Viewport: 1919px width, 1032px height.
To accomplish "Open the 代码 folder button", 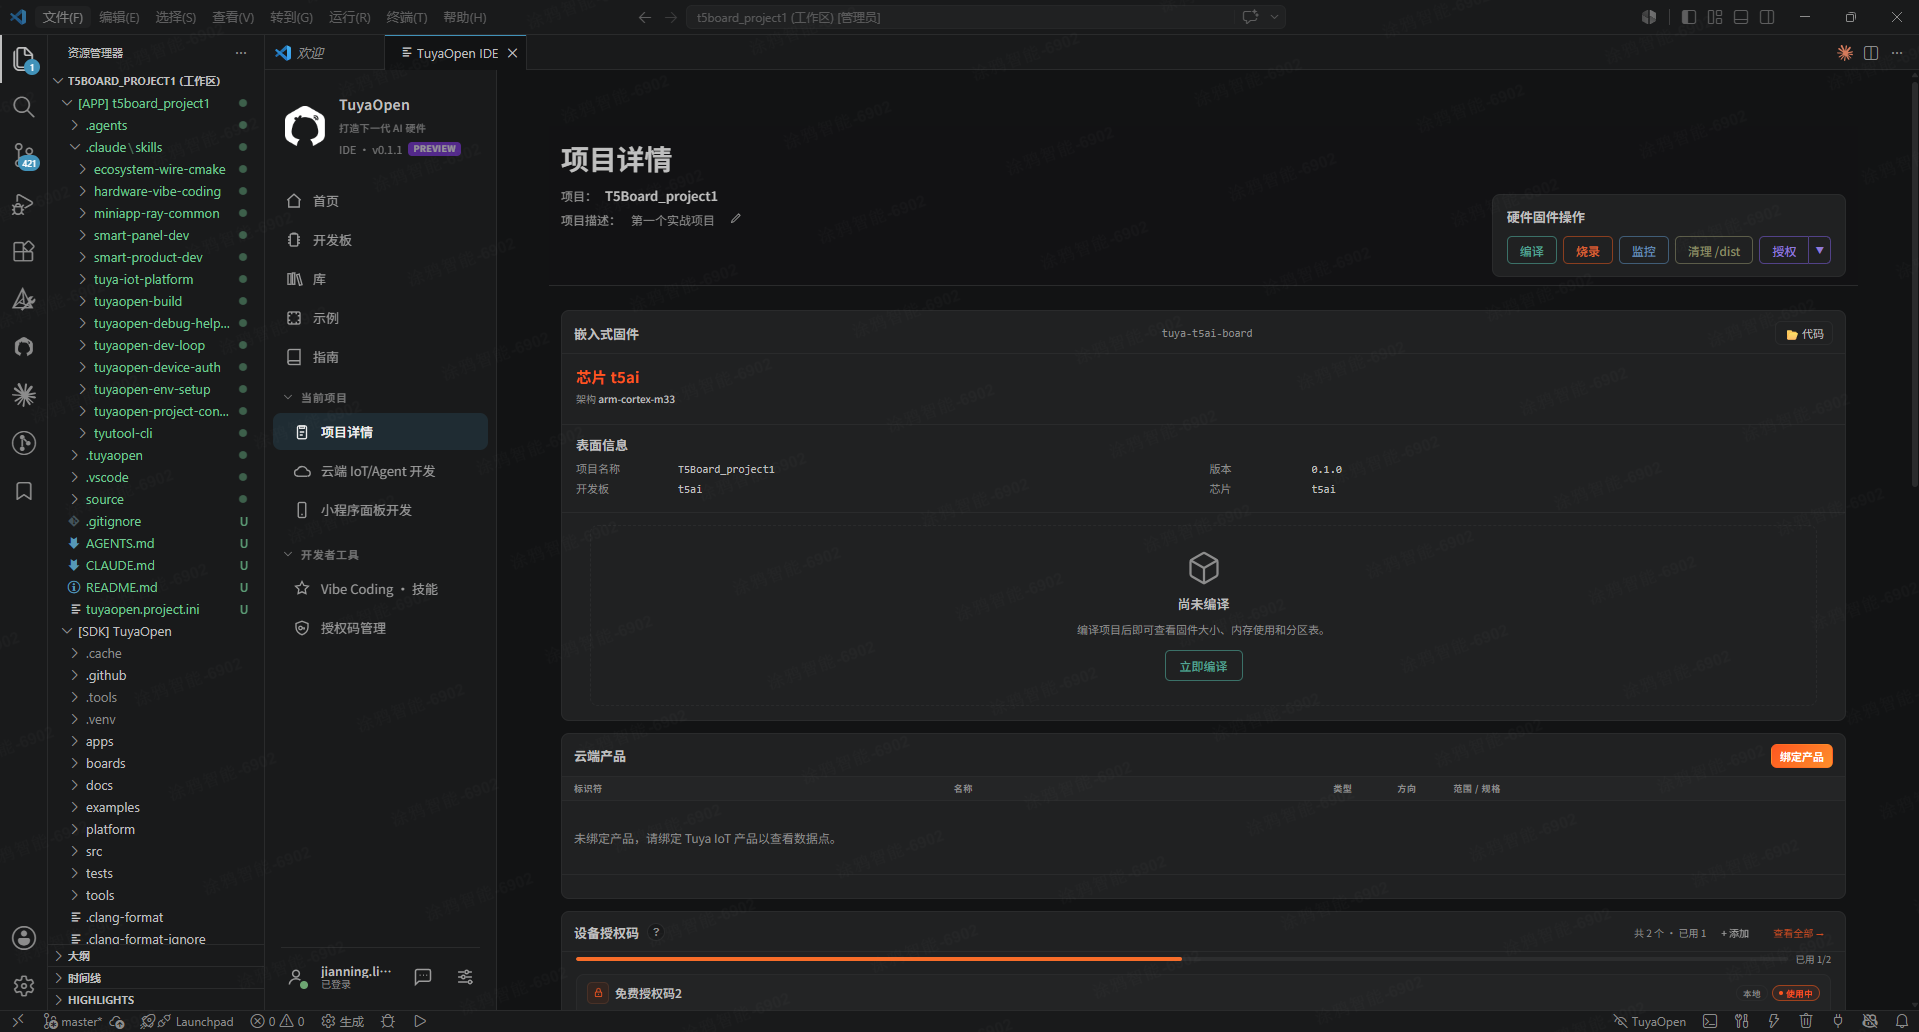I will click(x=1805, y=334).
